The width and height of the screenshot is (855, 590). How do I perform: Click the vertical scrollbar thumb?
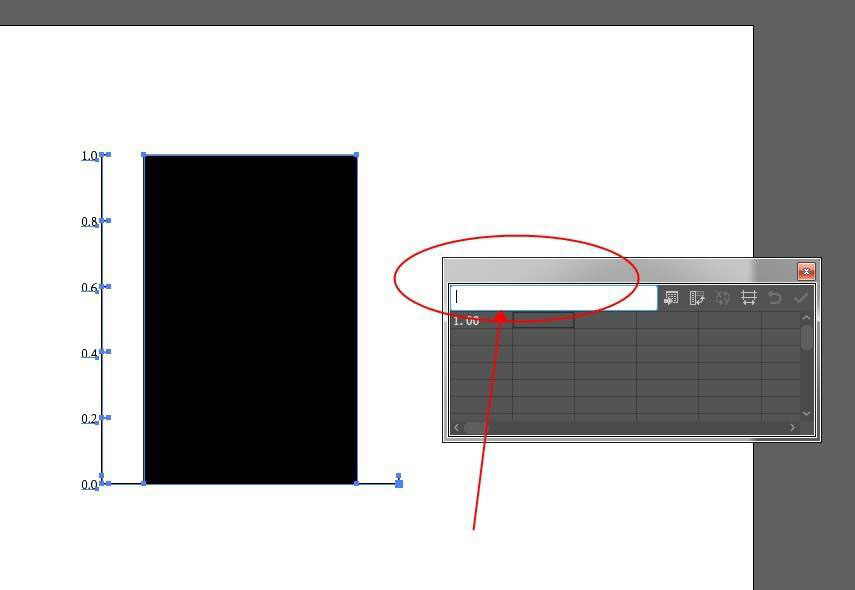click(x=806, y=337)
